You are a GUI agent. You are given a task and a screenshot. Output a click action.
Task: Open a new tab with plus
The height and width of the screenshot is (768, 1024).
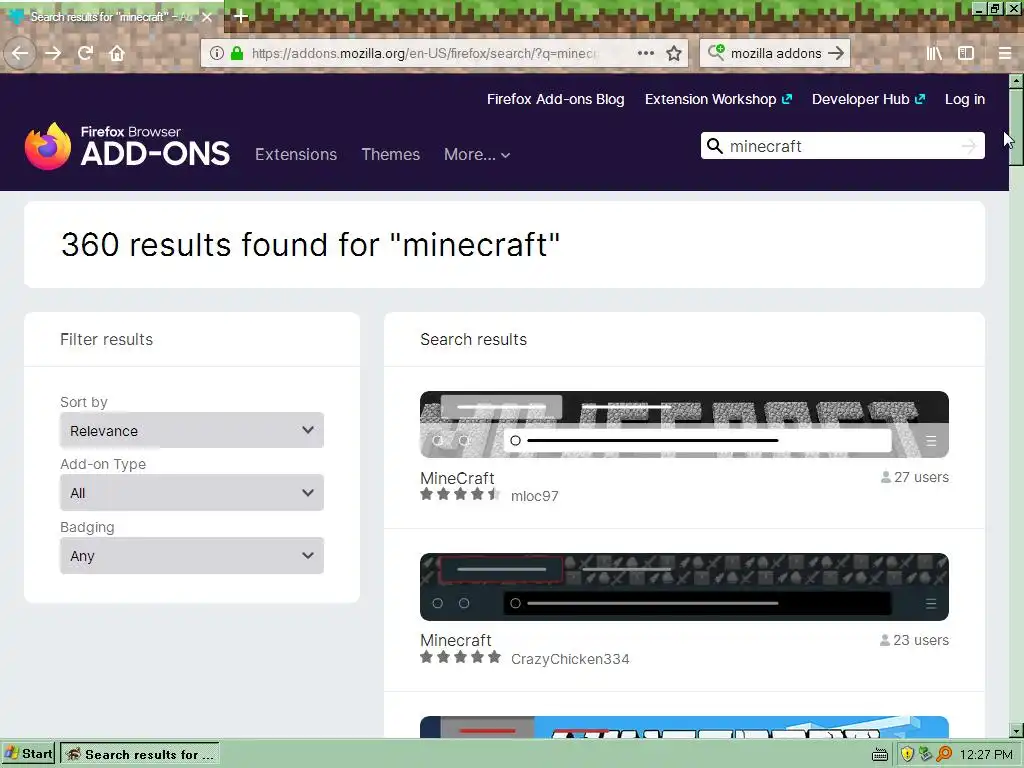(240, 16)
